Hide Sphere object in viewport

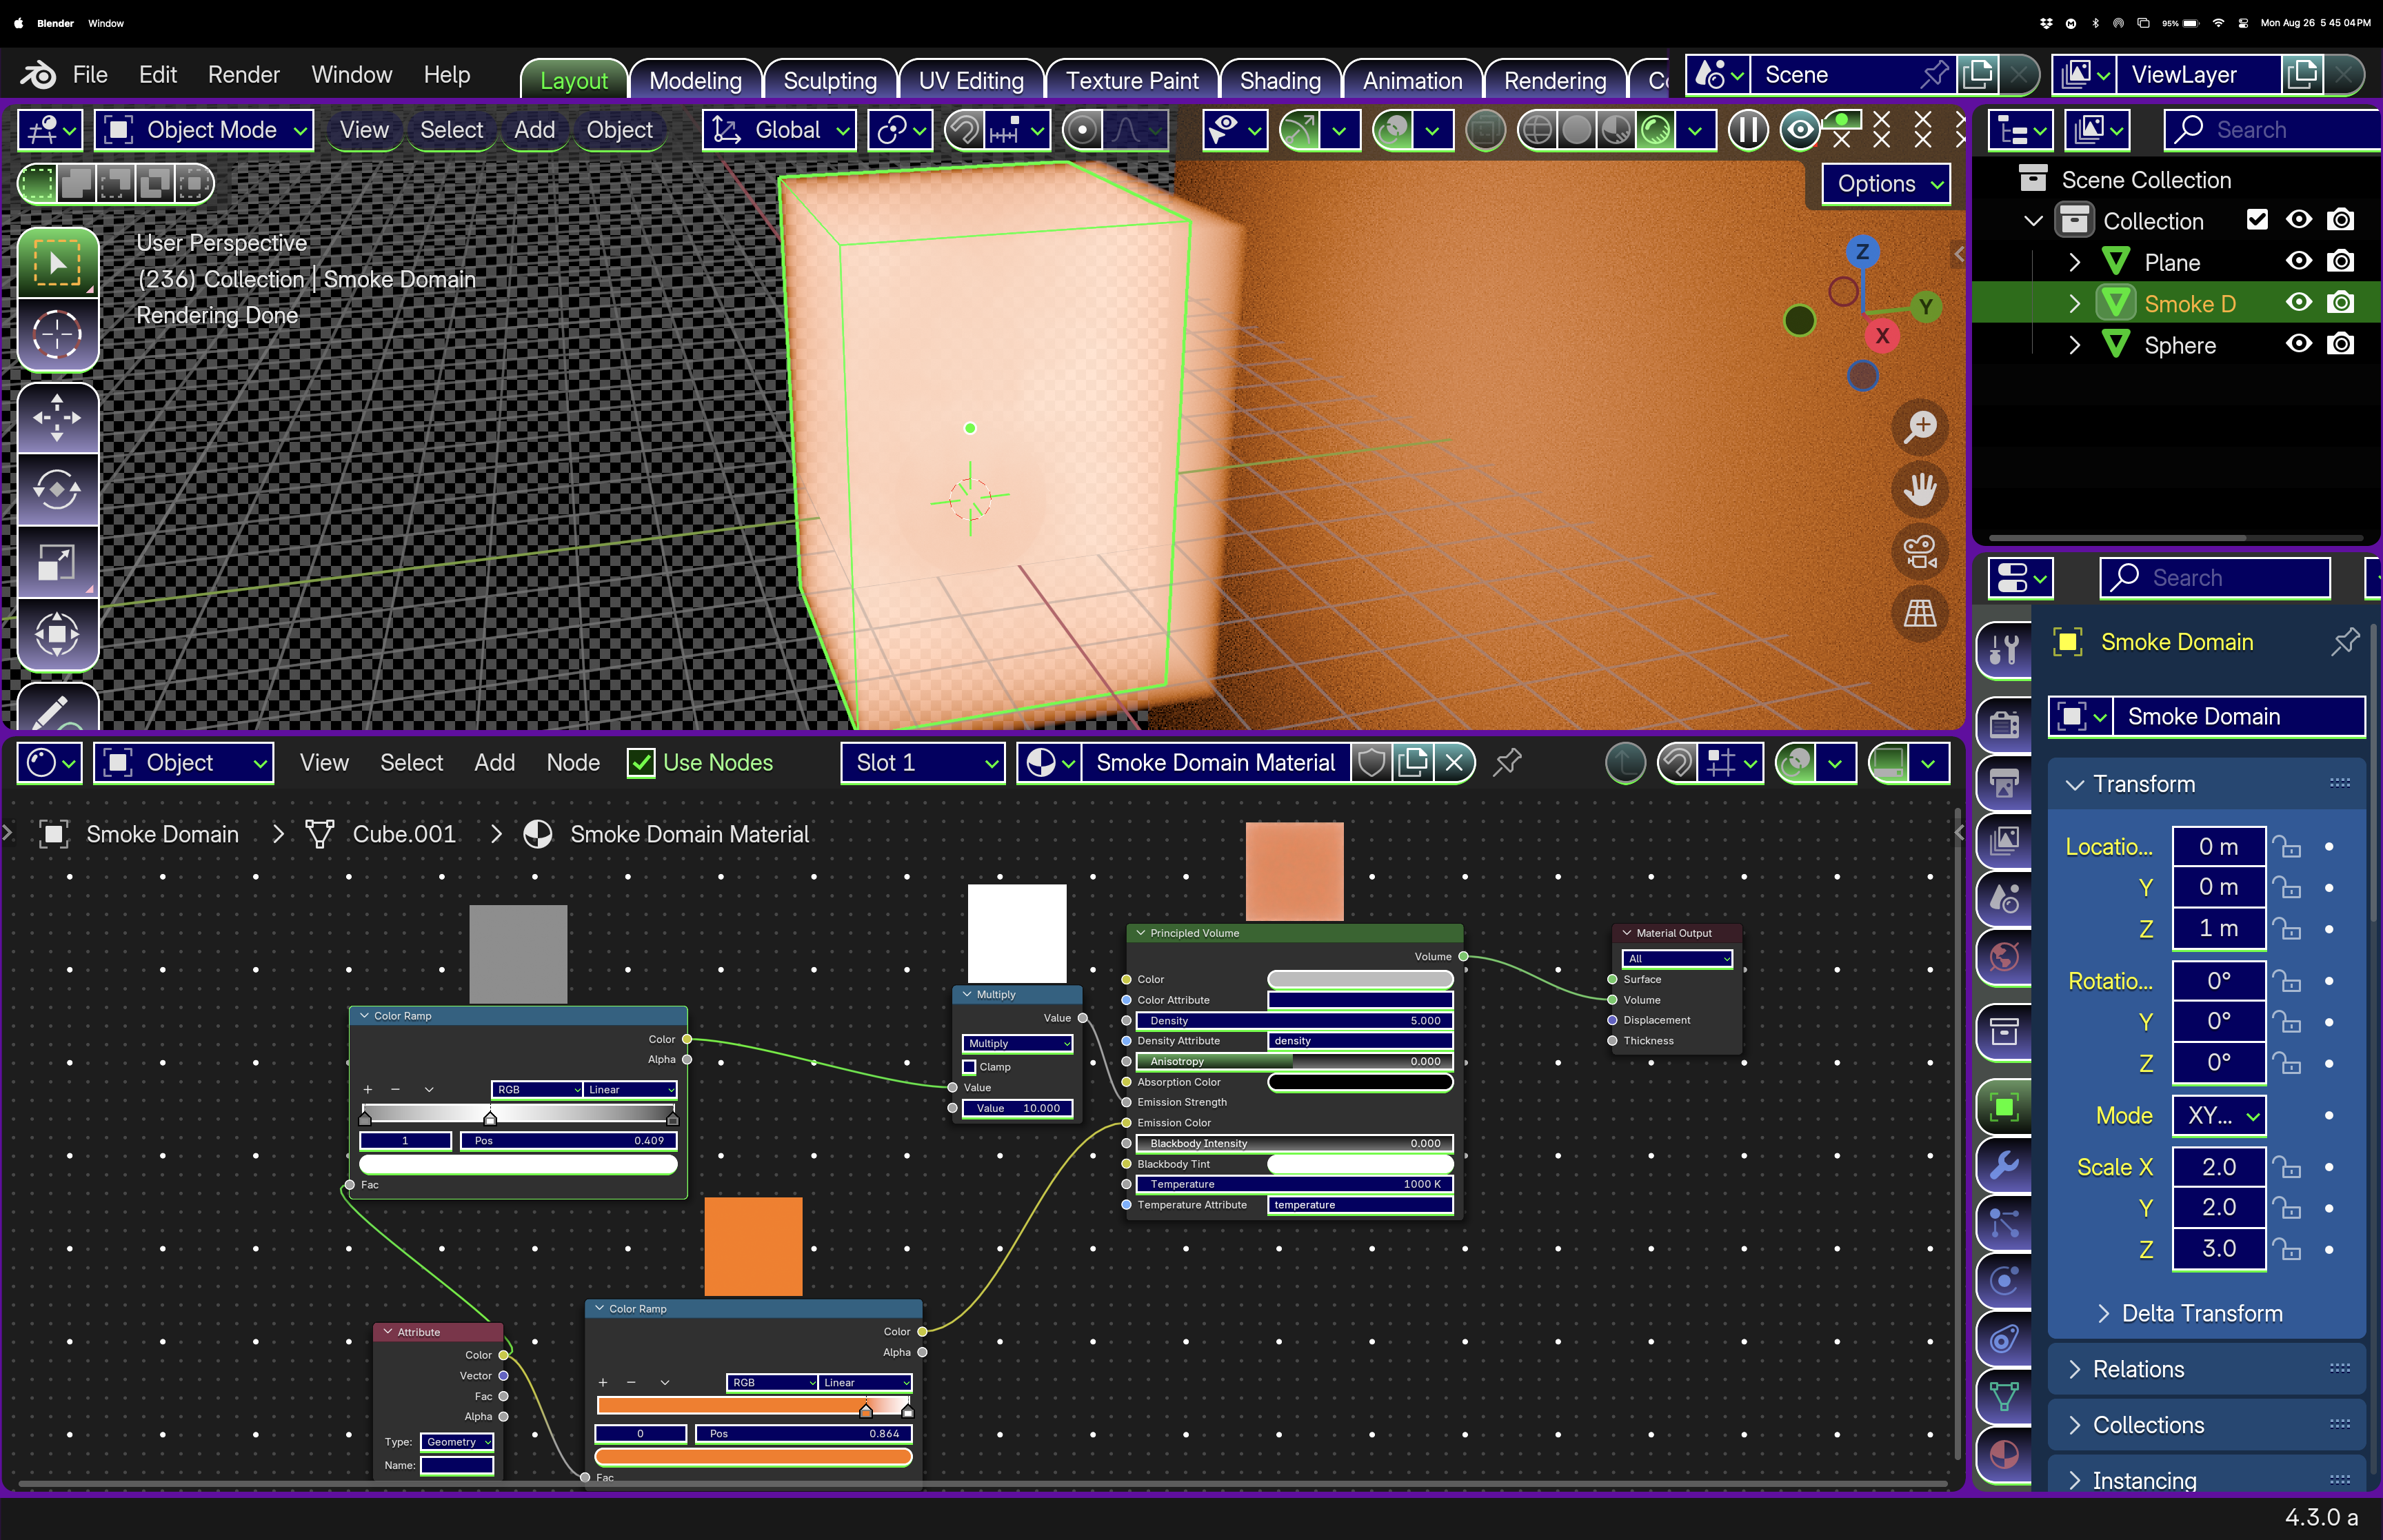2299,345
